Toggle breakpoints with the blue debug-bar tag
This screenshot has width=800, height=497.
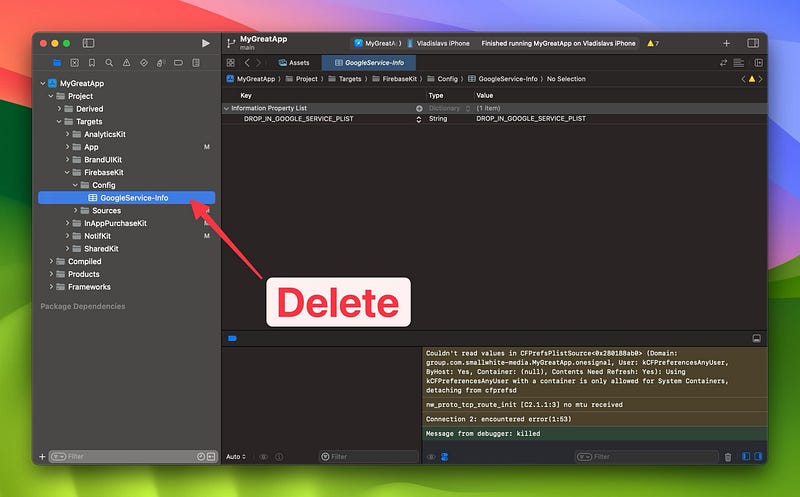coord(233,338)
